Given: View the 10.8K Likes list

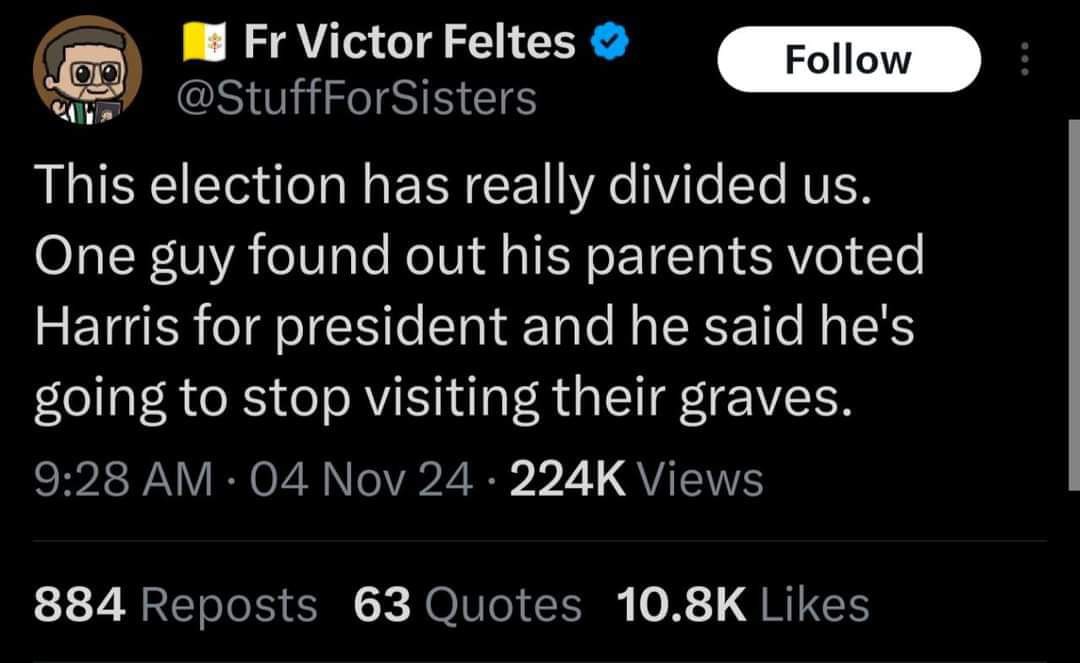Looking at the screenshot, I should (743, 605).
